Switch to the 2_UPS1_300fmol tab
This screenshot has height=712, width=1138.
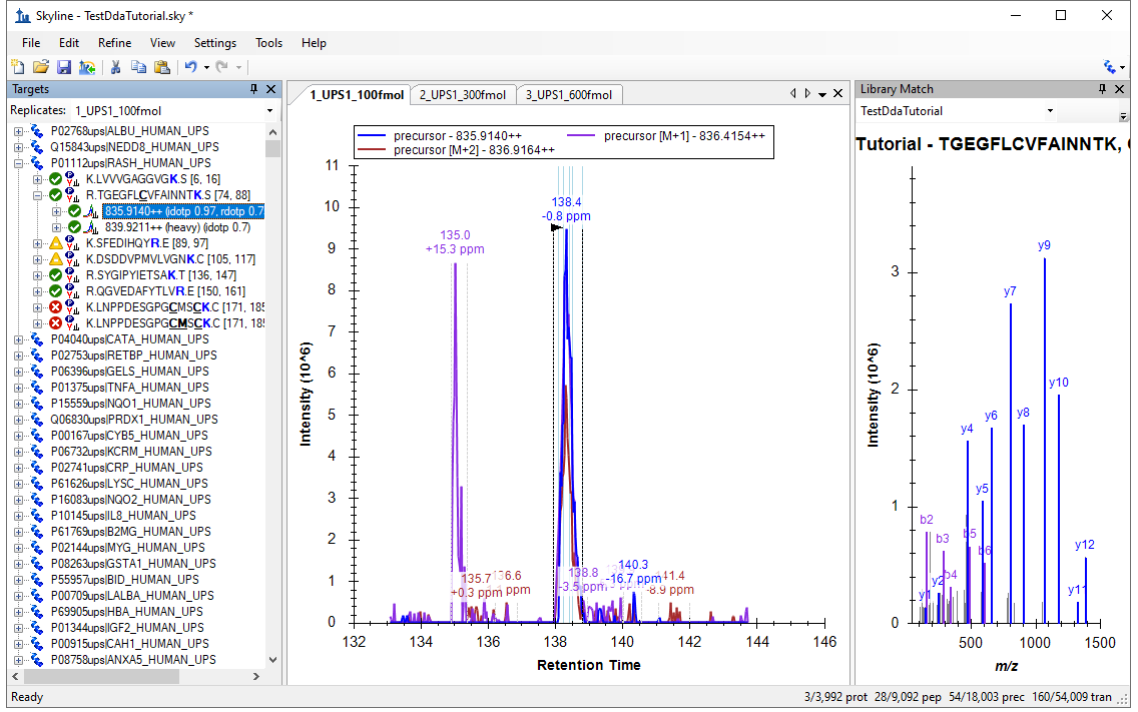tap(462, 95)
